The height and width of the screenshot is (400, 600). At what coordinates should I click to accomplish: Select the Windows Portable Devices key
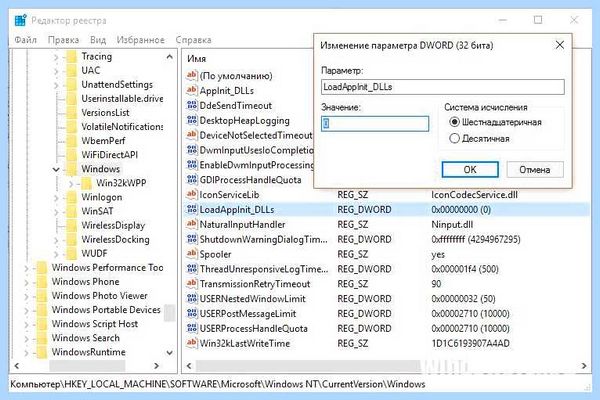point(106,310)
